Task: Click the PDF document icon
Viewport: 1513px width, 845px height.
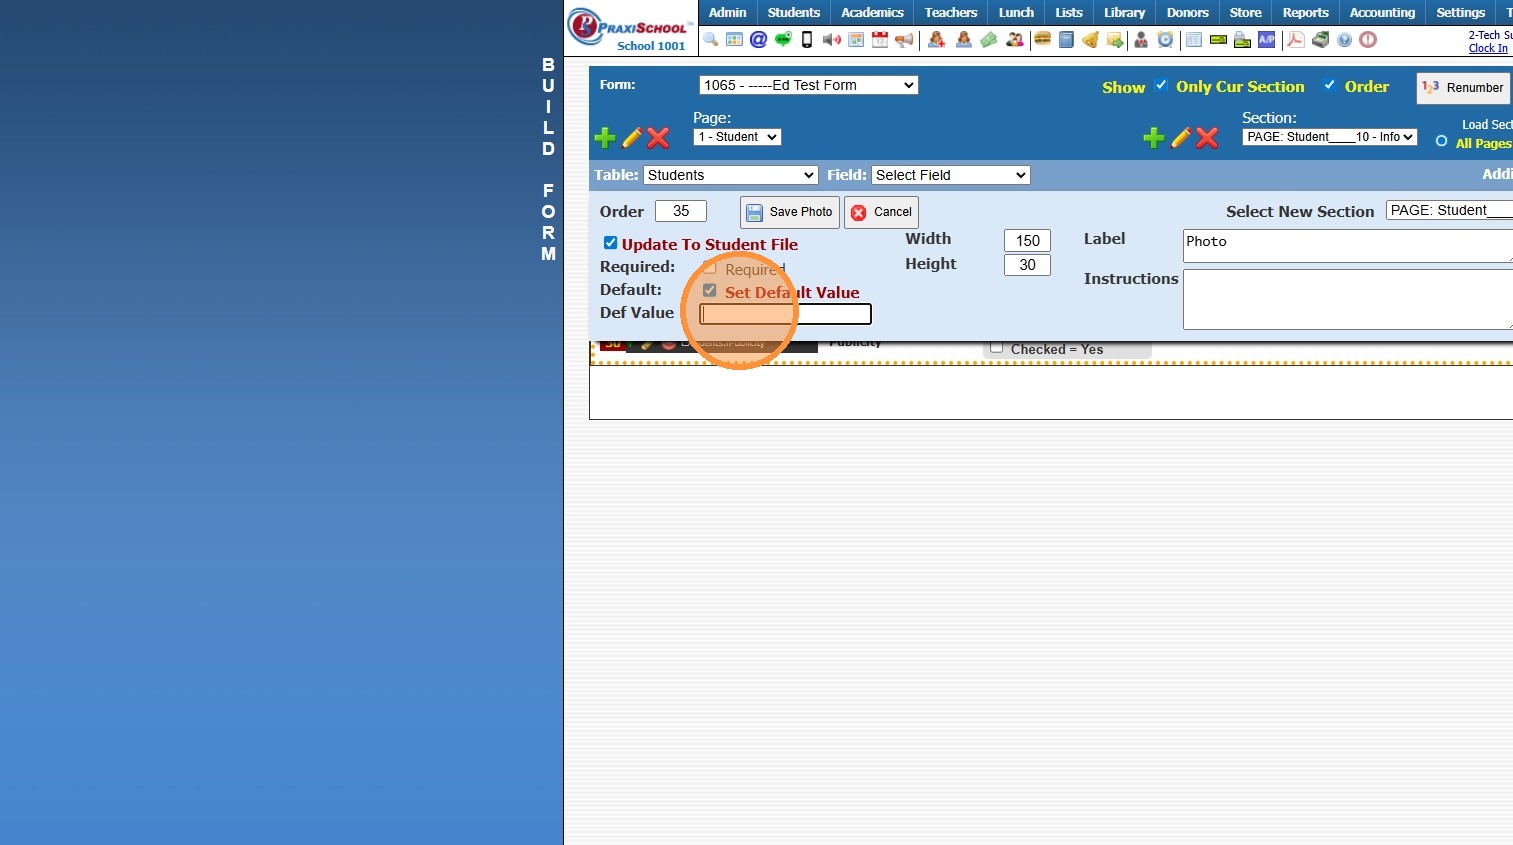Action: click(1295, 40)
